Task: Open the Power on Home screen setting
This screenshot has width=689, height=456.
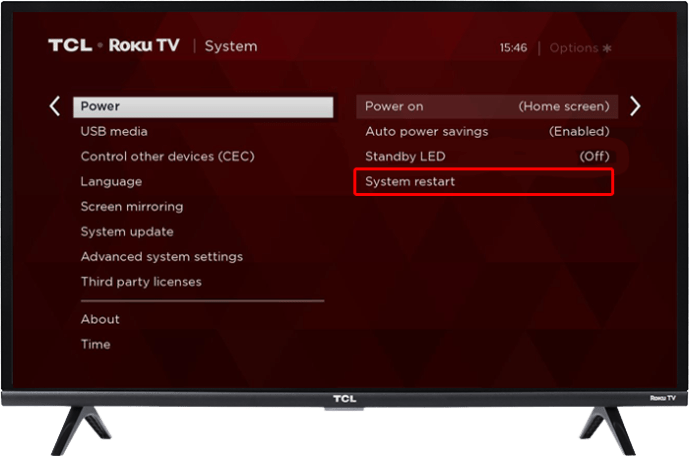Action: (487, 106)
